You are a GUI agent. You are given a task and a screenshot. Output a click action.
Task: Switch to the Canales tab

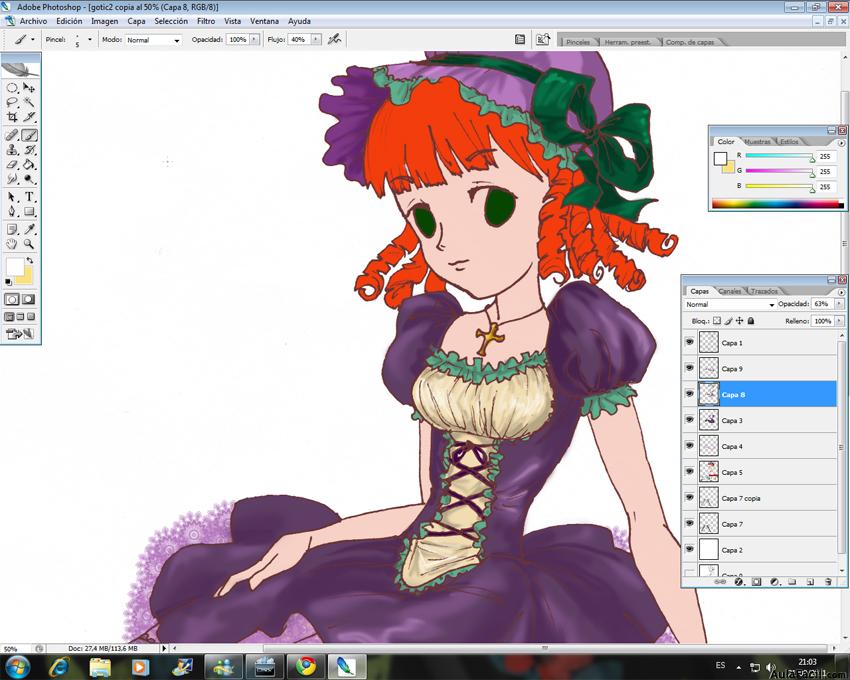(730, 291)
